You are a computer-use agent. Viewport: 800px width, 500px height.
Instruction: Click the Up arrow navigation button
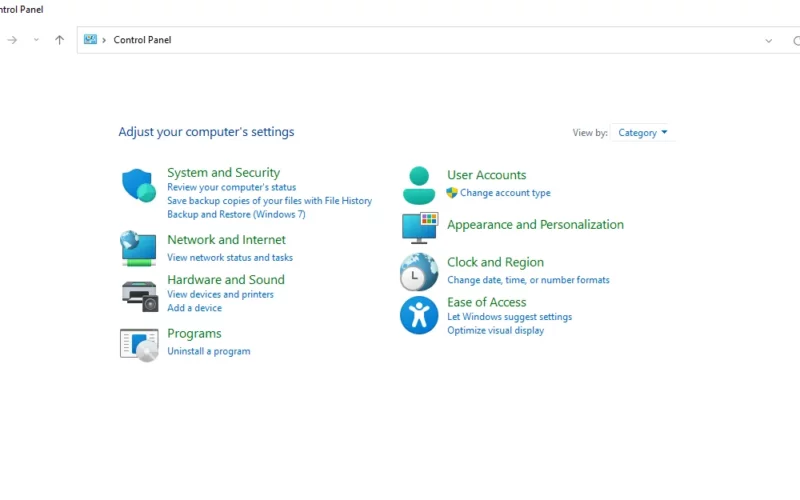pos(60,40)
